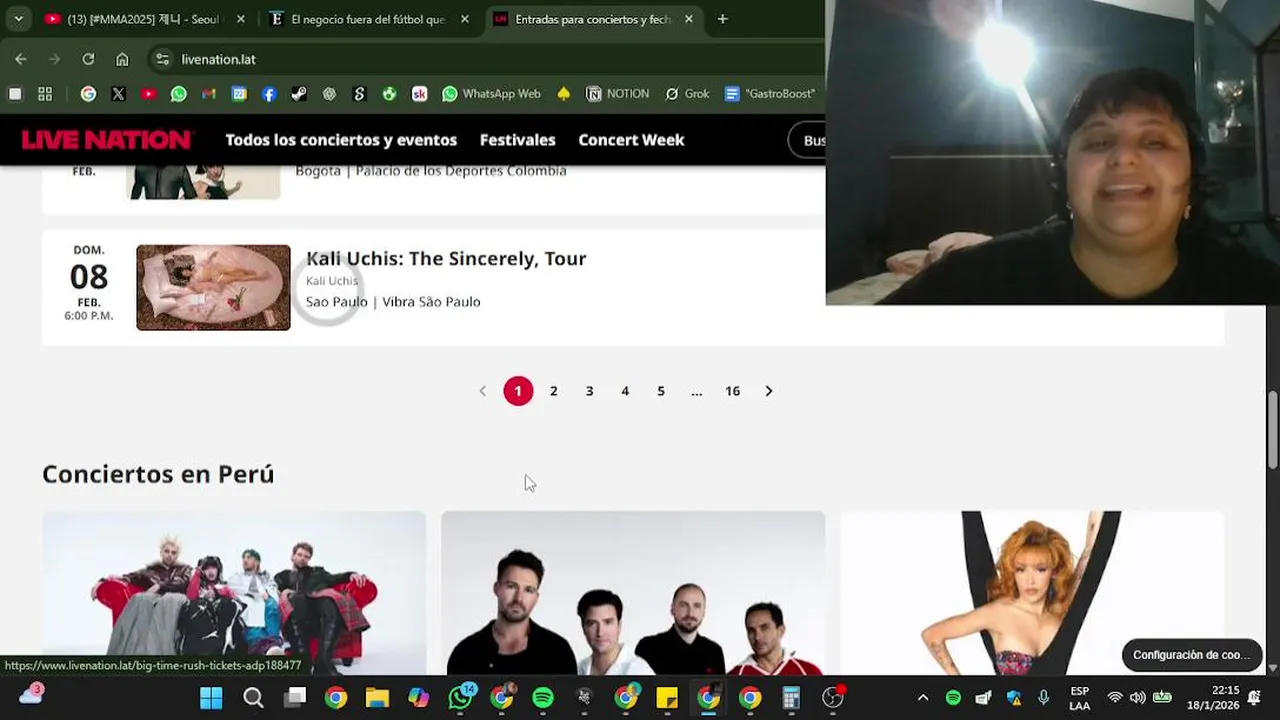Open the Gmail bookmark icon
Screen dimensions: 1280x720
tap(208, 94)
